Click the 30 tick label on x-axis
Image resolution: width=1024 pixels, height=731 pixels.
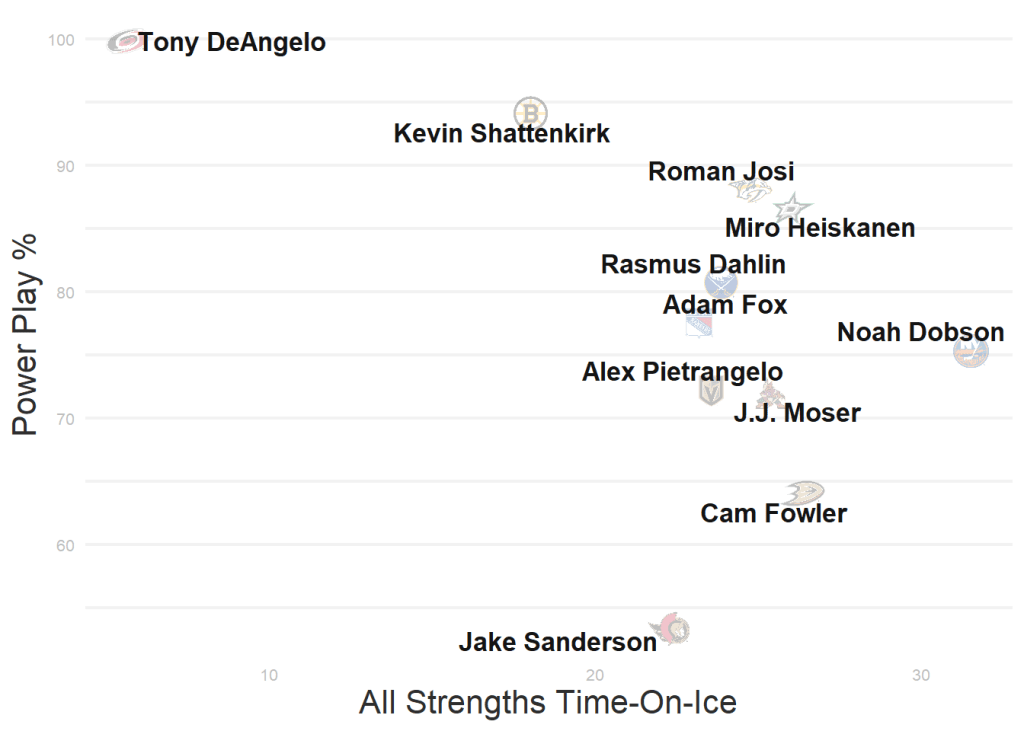(x=921, y=675)
